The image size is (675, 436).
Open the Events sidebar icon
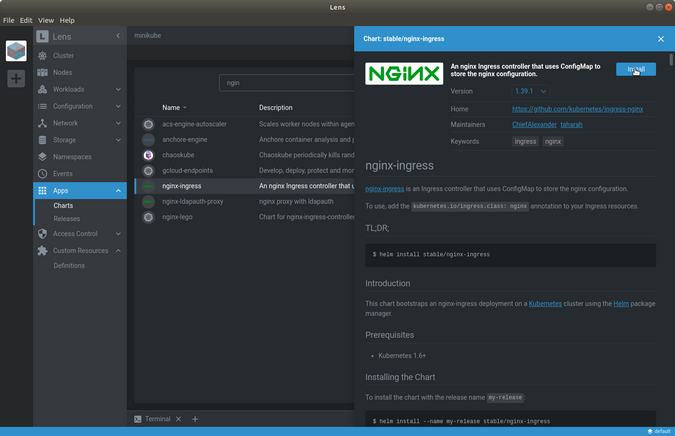coord(42,174)
